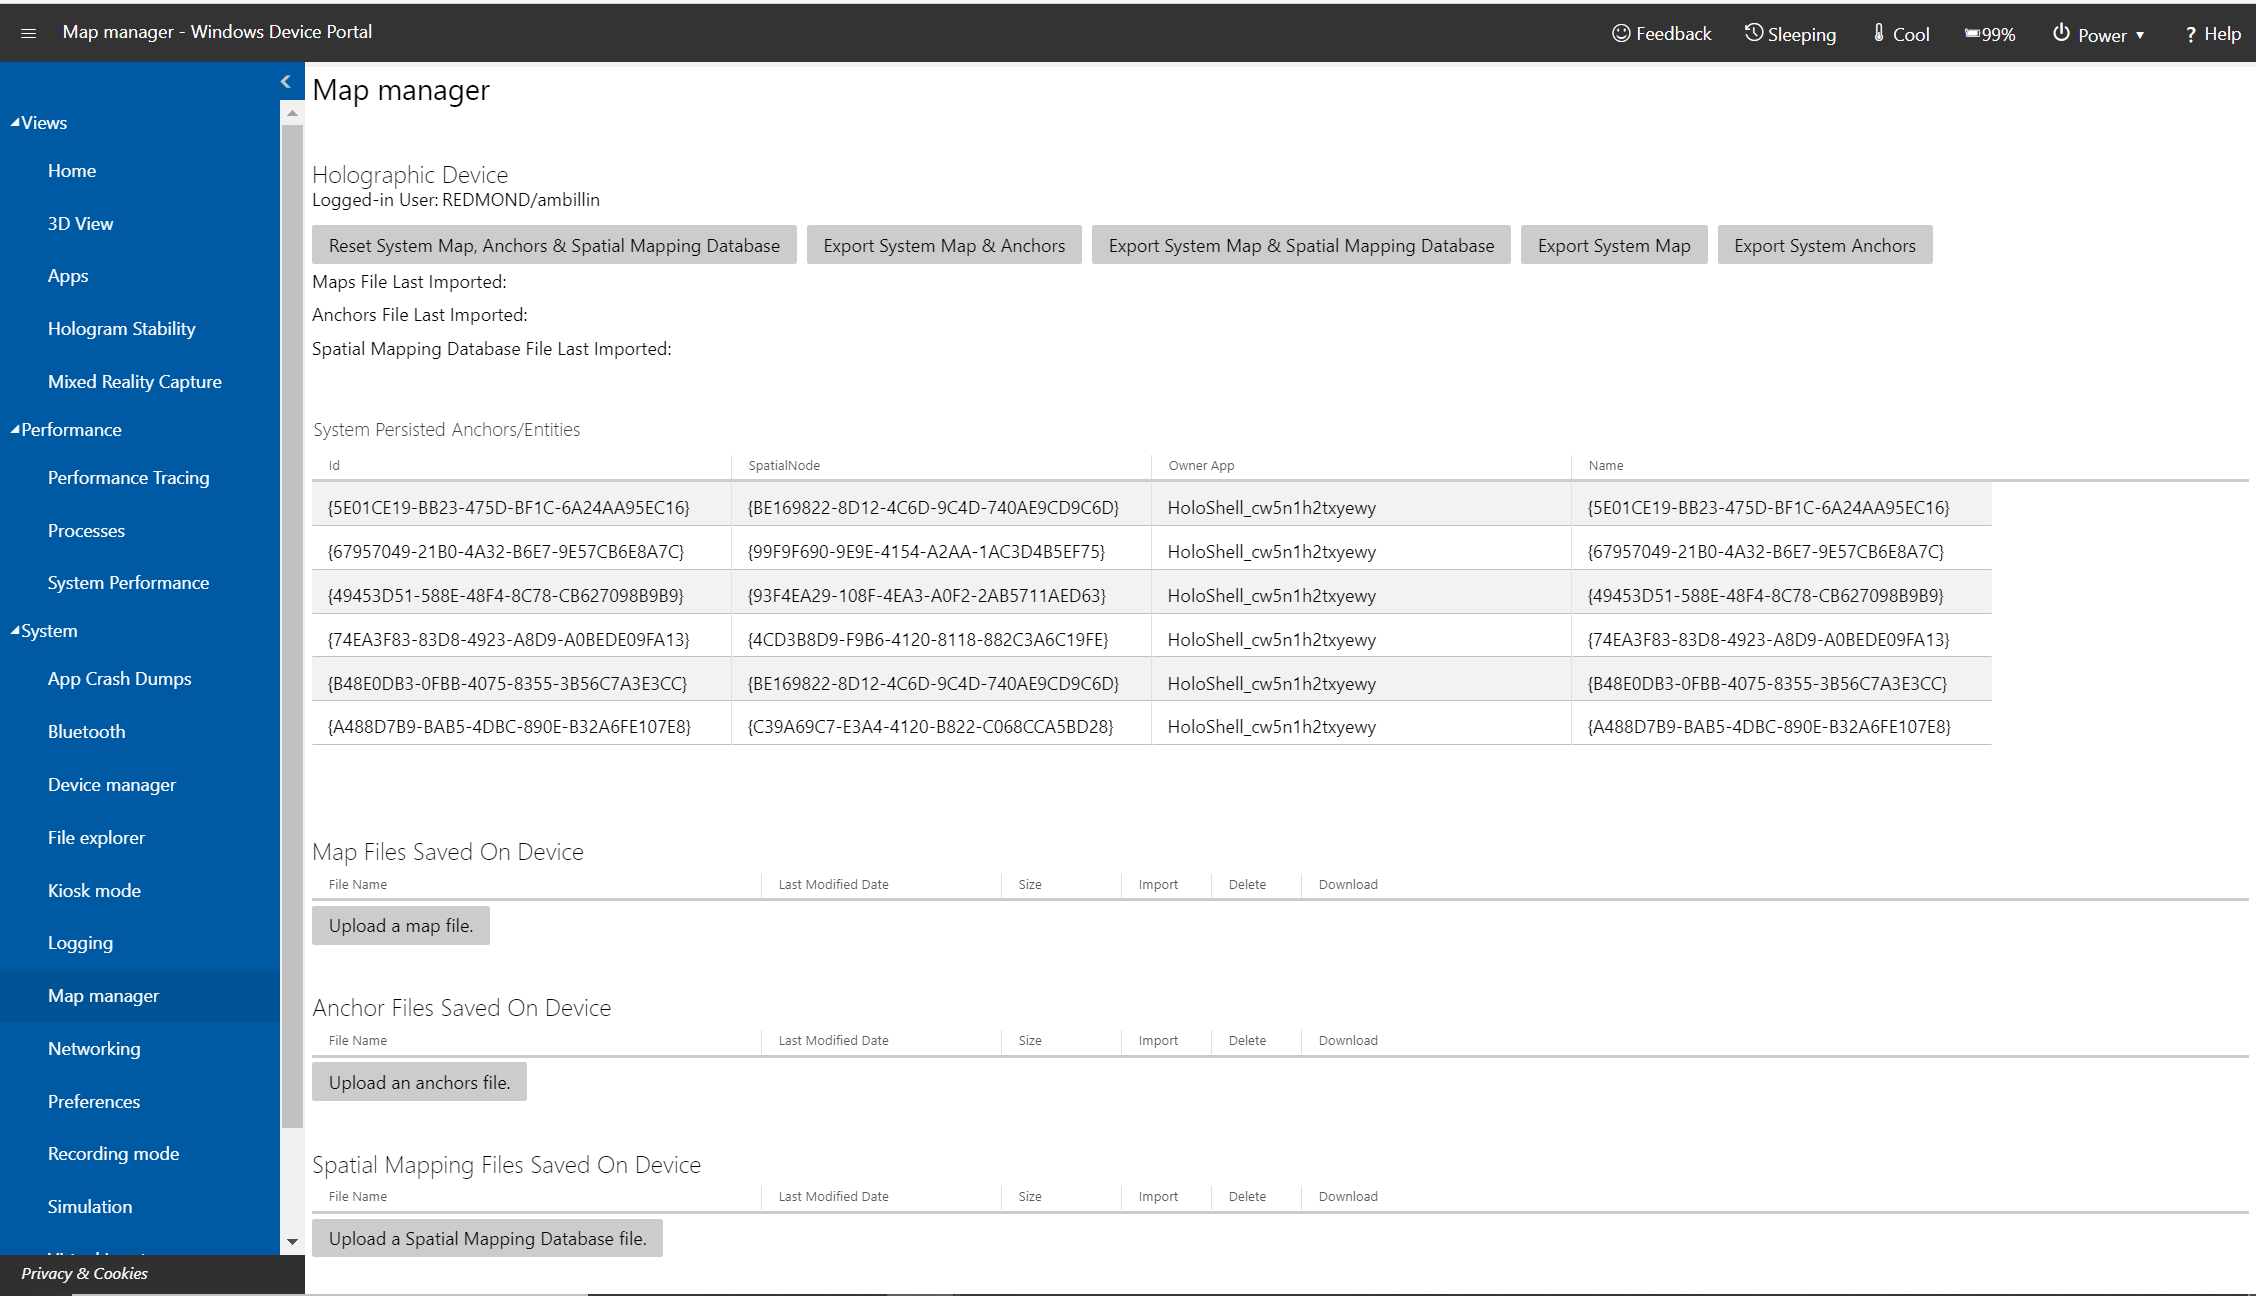Expand the Performance section in sidebar
This screenshot has width=2256, height=1296.
tap(67, 429)
